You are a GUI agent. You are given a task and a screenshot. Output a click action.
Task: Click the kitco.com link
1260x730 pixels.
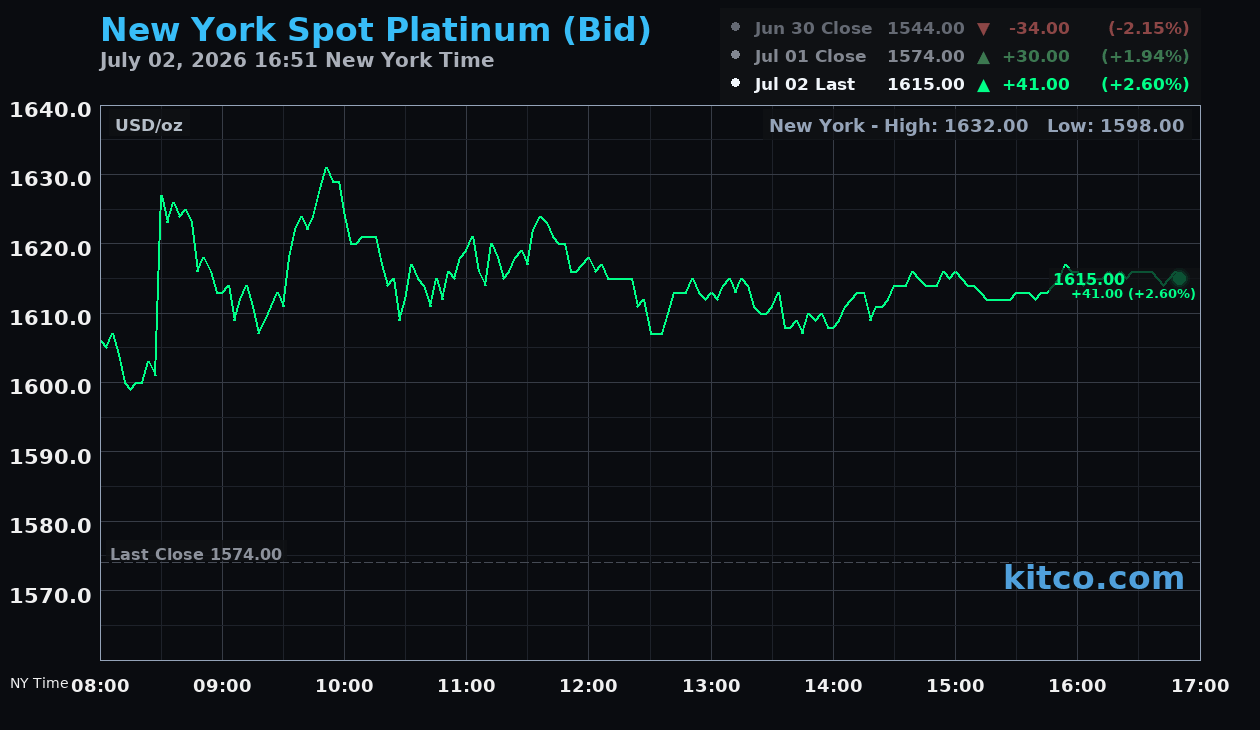pyautogui.click(x=1094, y=578)
